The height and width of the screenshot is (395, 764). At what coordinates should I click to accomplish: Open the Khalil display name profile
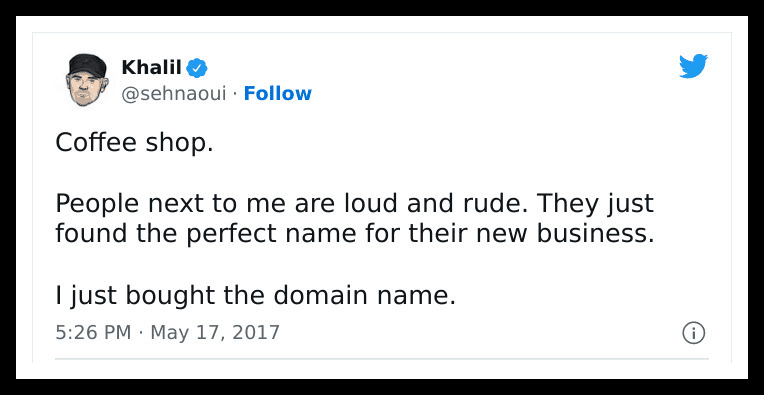coord(151,68)
